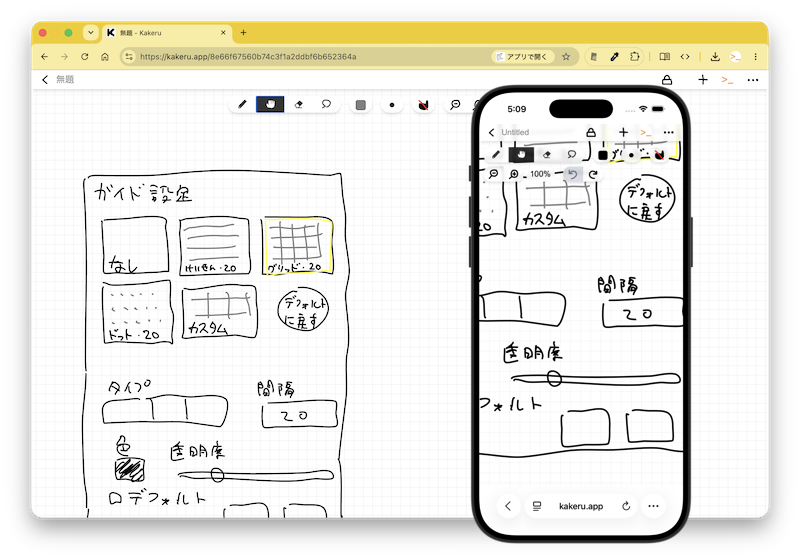Tap zoom in magnifier in phone toolbar
Screen dimensions: 800x559
pyautogui.click(x=514, y=174)
